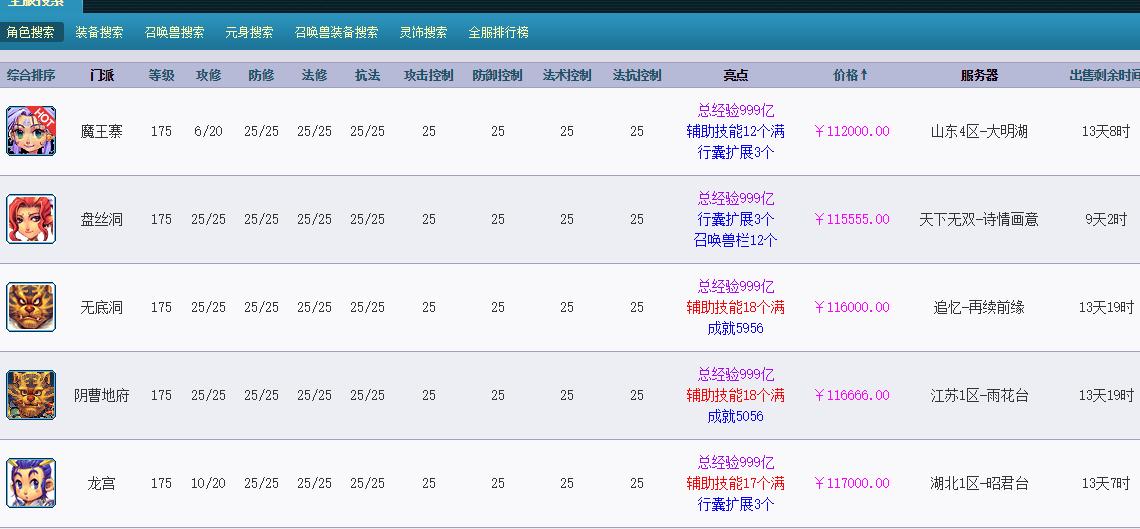
Task: Sort by 防修 column header
Action: [262, 76]
